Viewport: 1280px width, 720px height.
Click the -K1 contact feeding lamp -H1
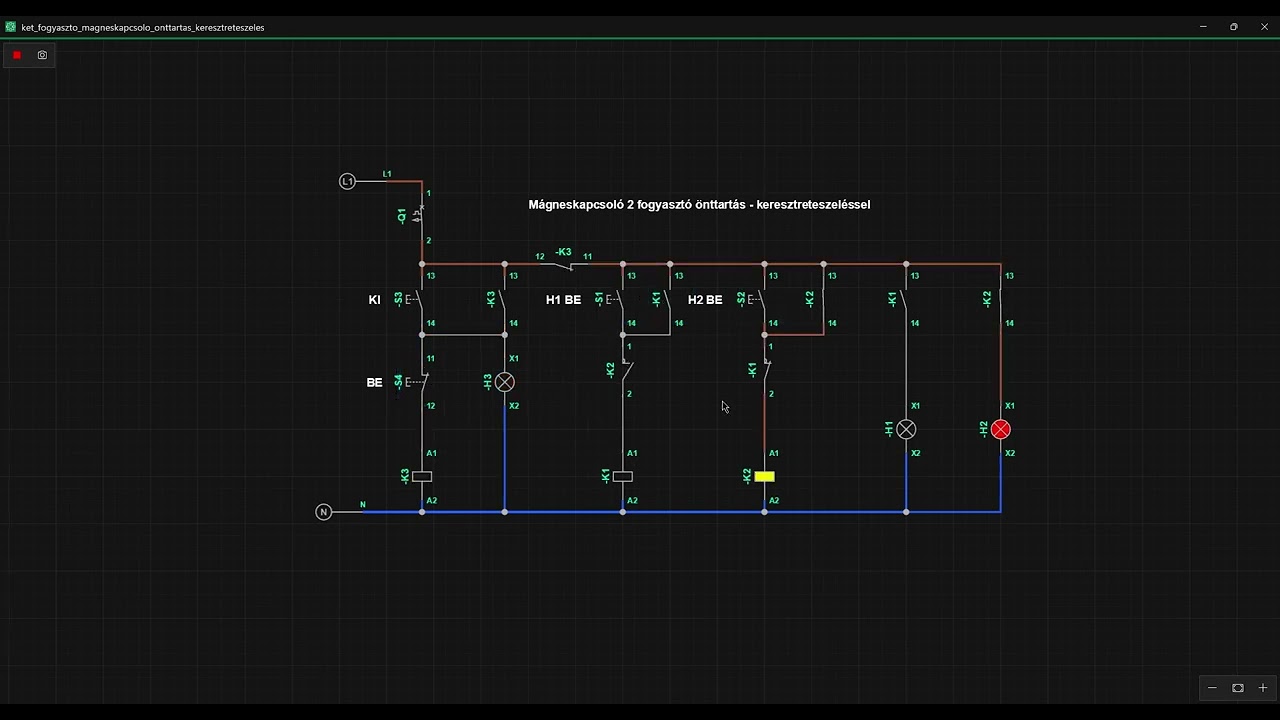click(904, 299)
